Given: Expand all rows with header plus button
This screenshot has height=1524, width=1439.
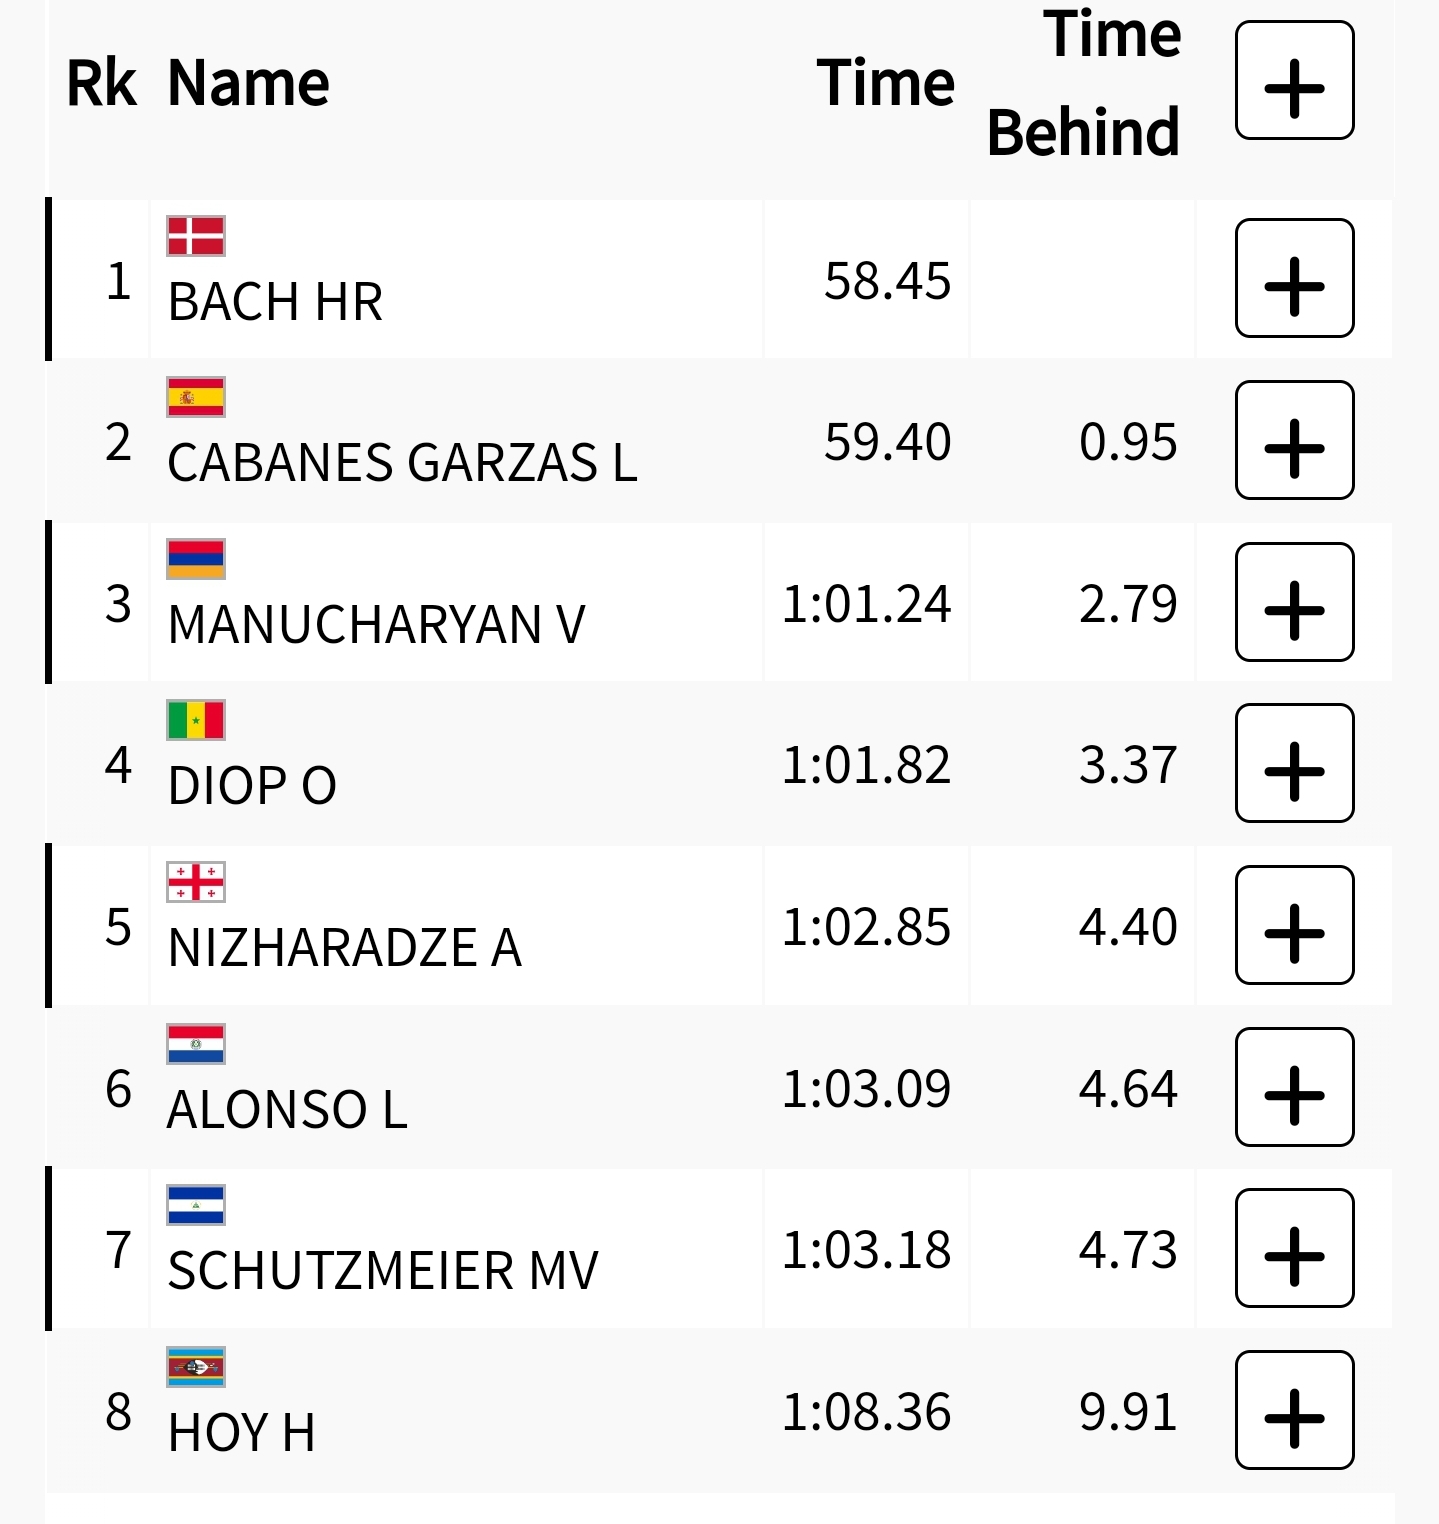Looking at the screenshot, I should pos(1294,81).
